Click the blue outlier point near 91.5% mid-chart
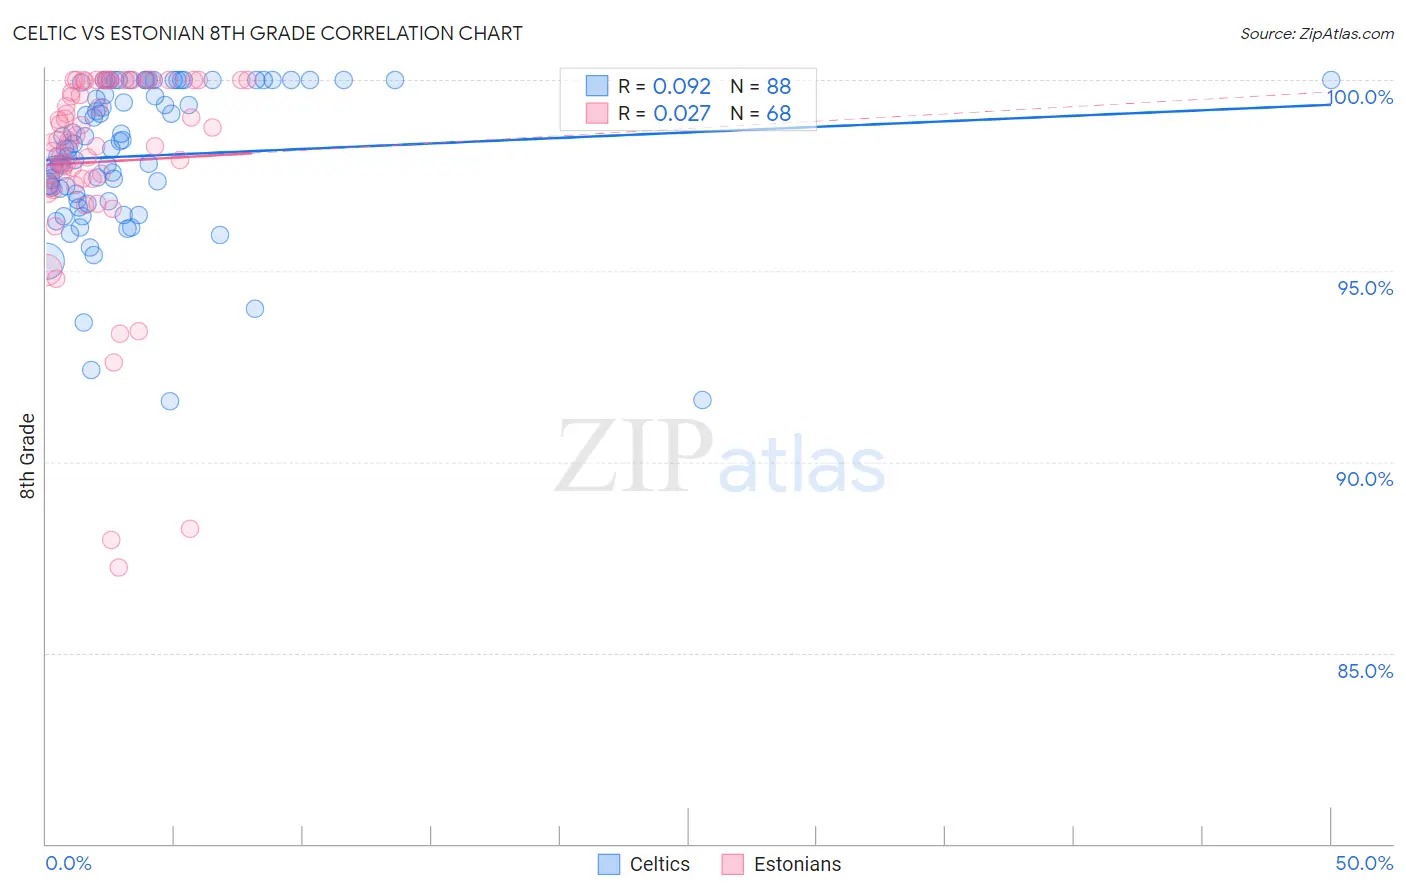 (702, 400)
